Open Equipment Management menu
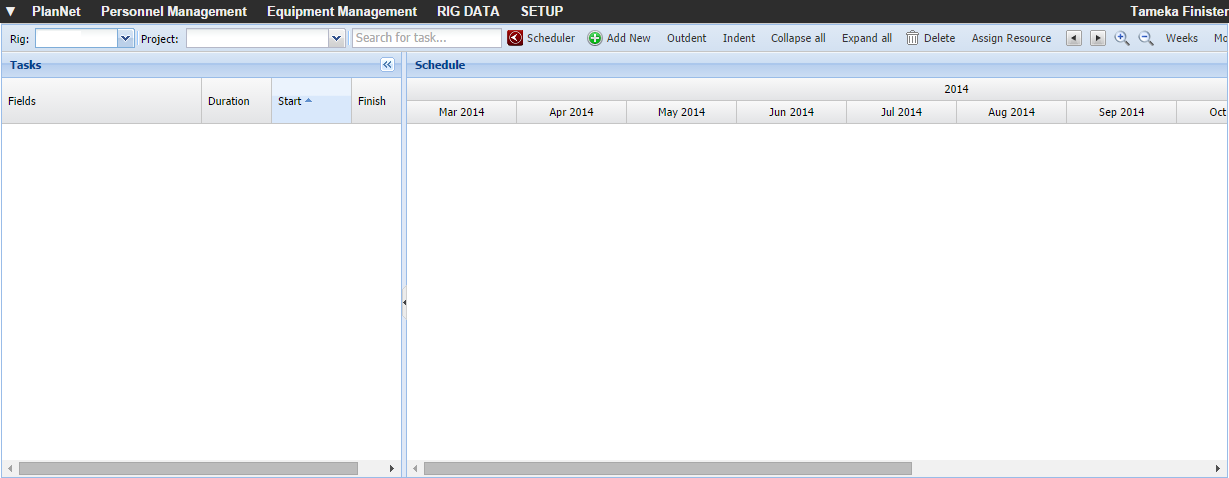Viewport: 1229px width, 478px height. click(x=342, y=11)
